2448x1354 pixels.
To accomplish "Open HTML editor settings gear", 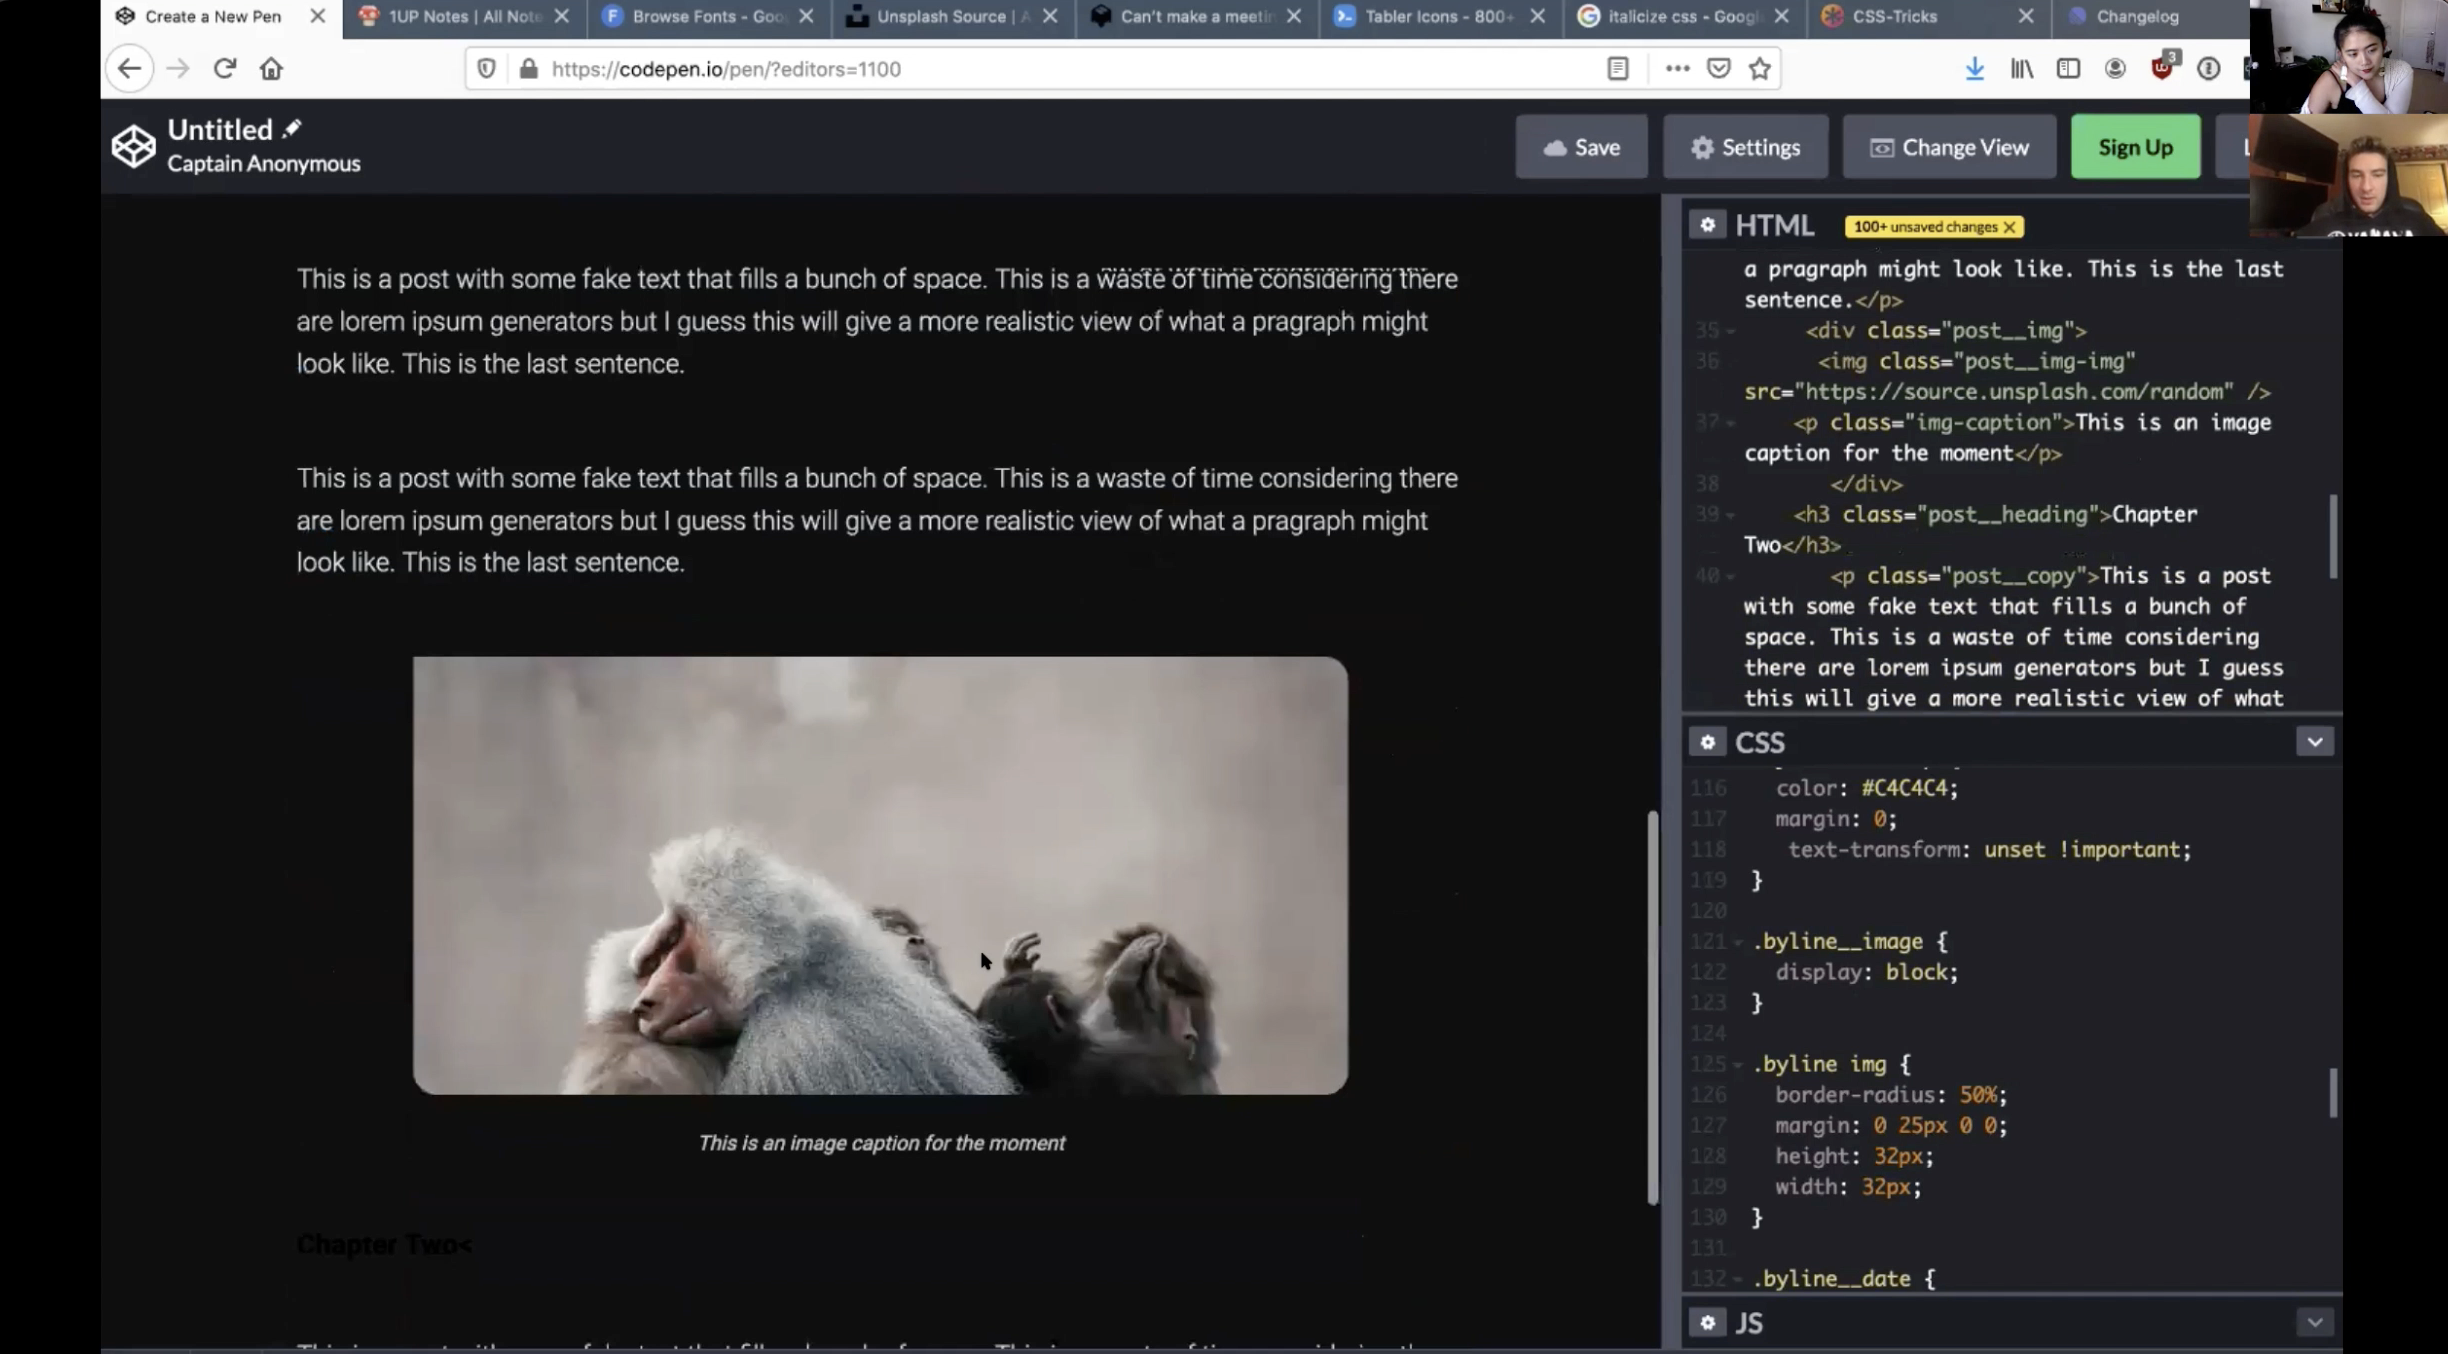I will 1707,225.
